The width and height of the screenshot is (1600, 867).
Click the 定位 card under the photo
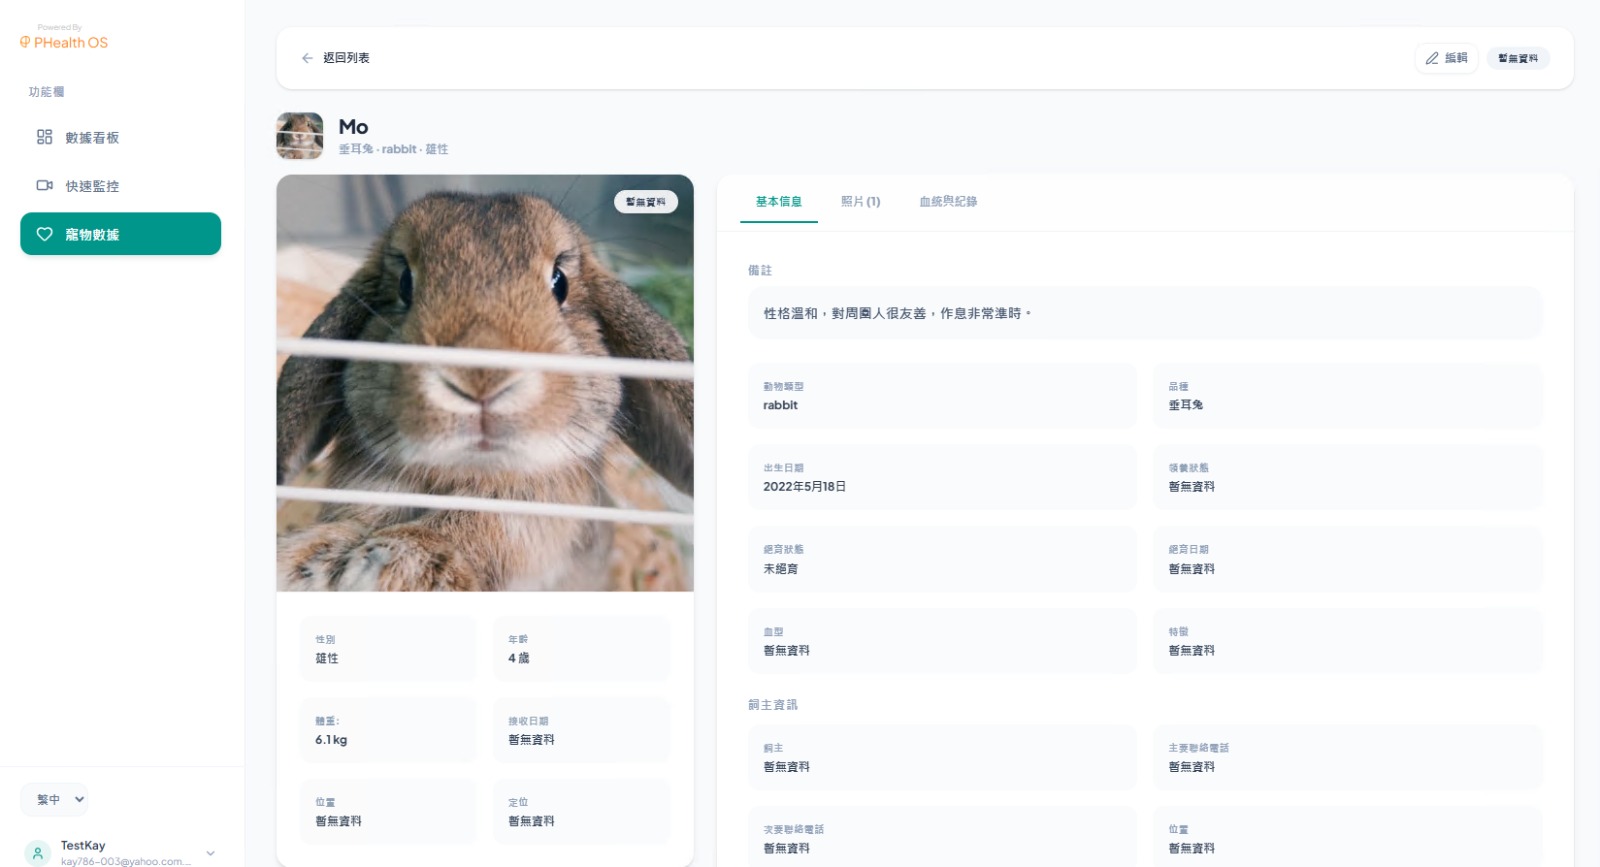point(581,811)
